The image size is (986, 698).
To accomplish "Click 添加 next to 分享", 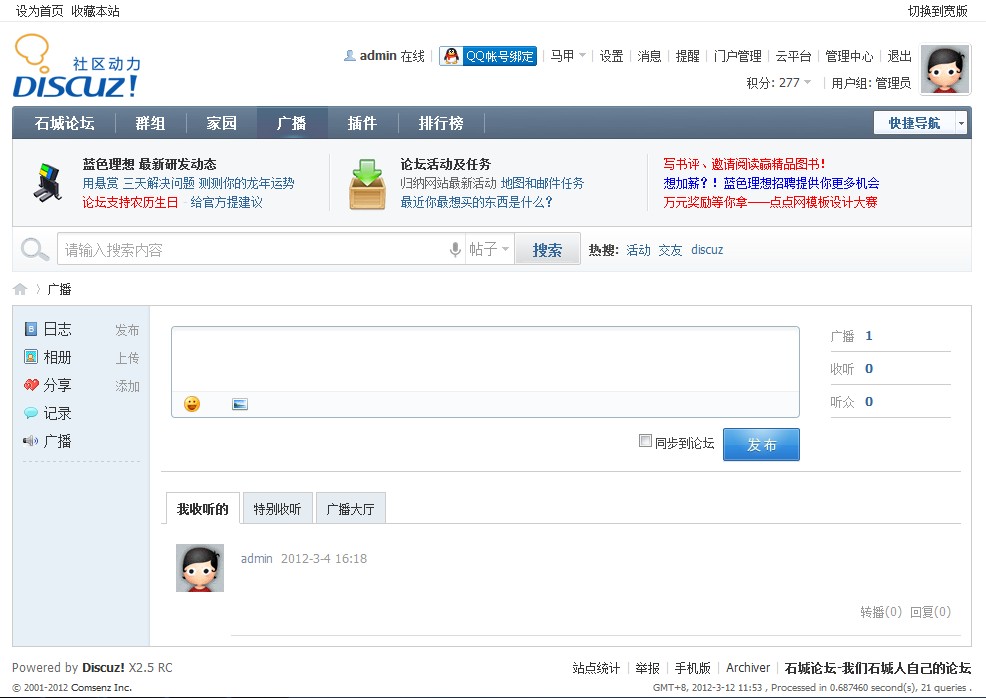I will pyautogui.click(x=127, y=385).
